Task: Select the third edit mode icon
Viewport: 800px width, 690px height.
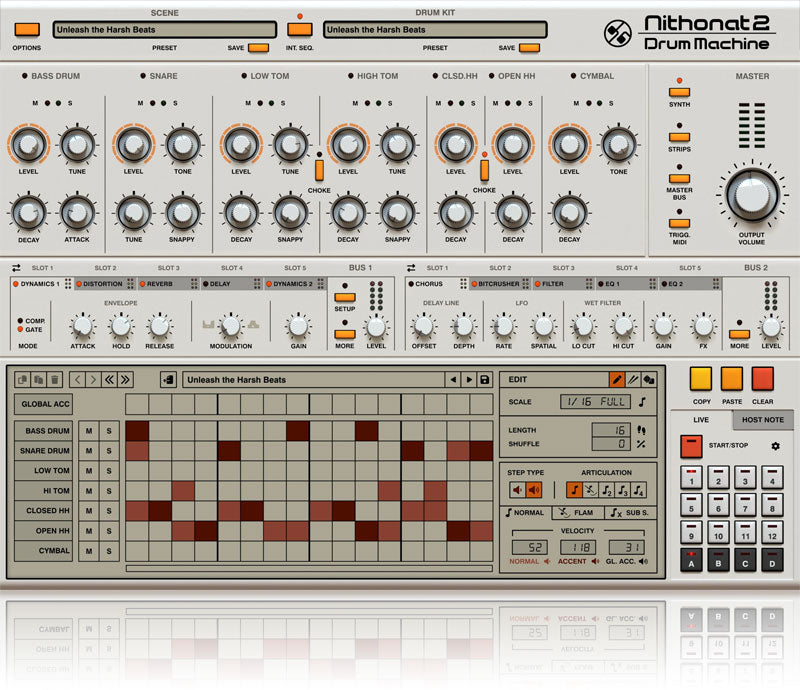Action: click(648, 379)
